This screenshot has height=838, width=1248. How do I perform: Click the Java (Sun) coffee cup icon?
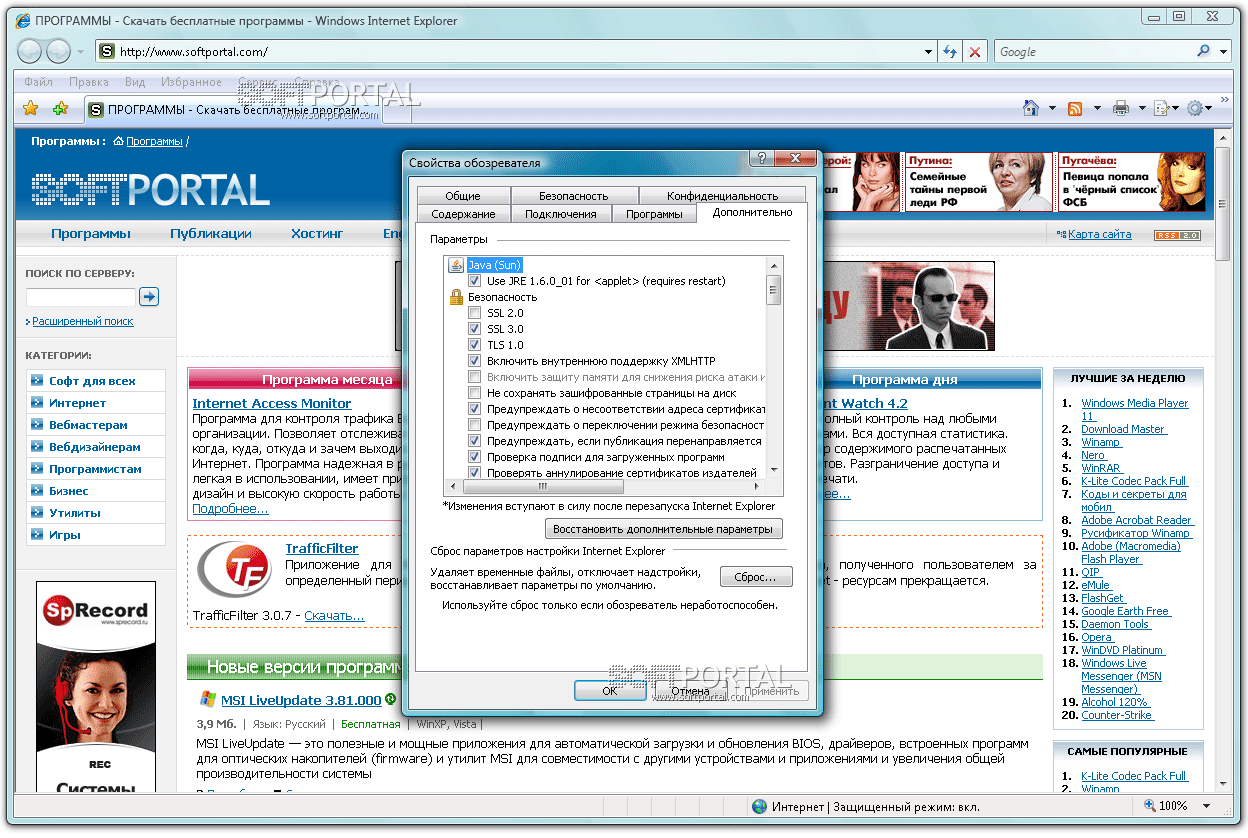(456, 265)
